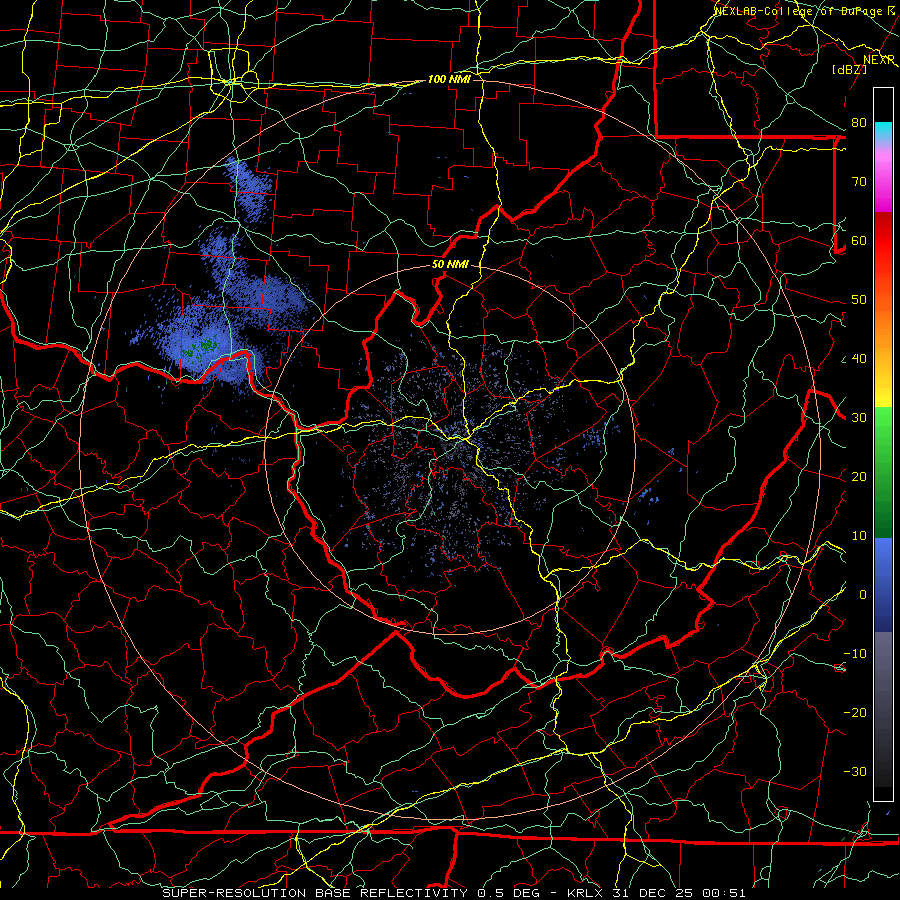Click the 50 dBZ scale label

[859, 300]
